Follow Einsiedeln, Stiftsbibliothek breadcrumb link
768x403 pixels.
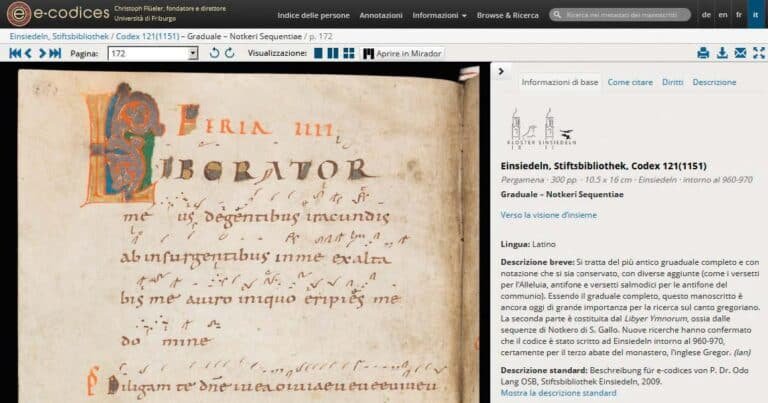pyautogui.click(x=59, y=36)
